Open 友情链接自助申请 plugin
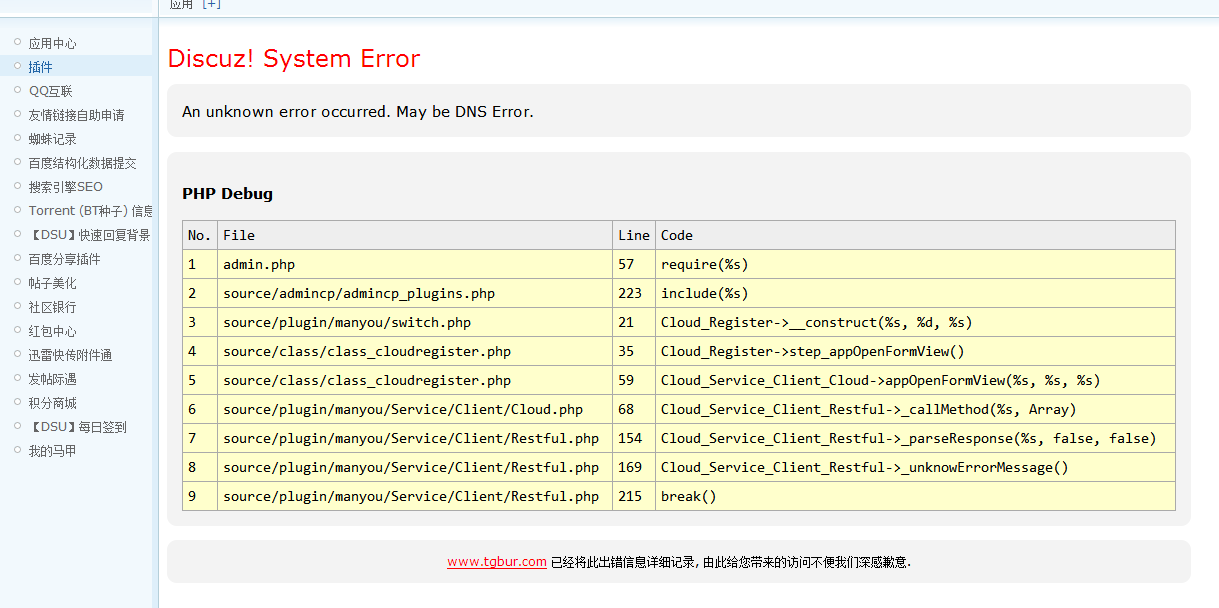This screenshot has width=1219, height=608. point(76,115)
